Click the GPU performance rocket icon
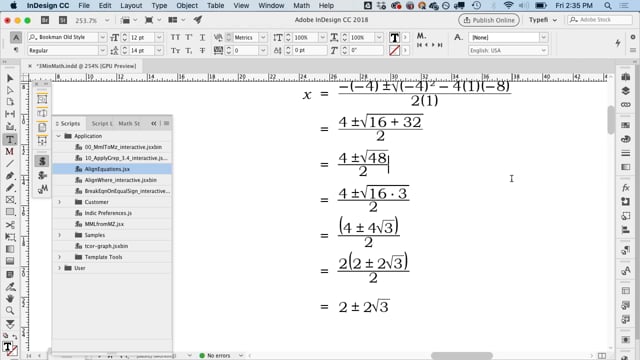 click(198, 20)
